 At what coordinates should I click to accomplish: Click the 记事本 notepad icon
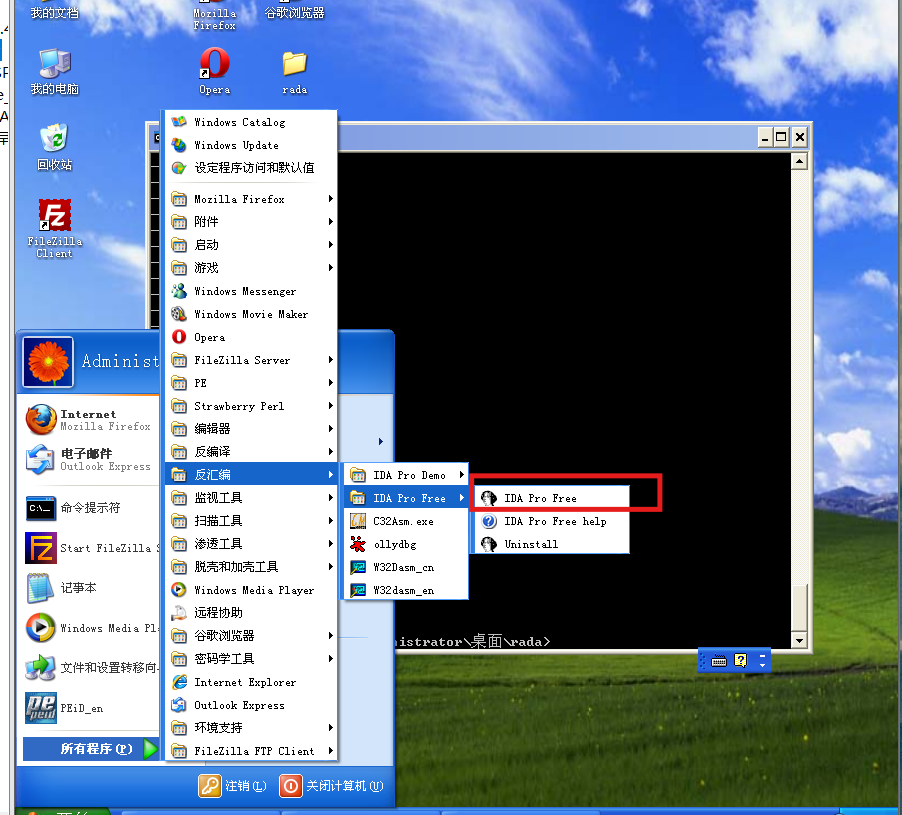click(40, 588)
